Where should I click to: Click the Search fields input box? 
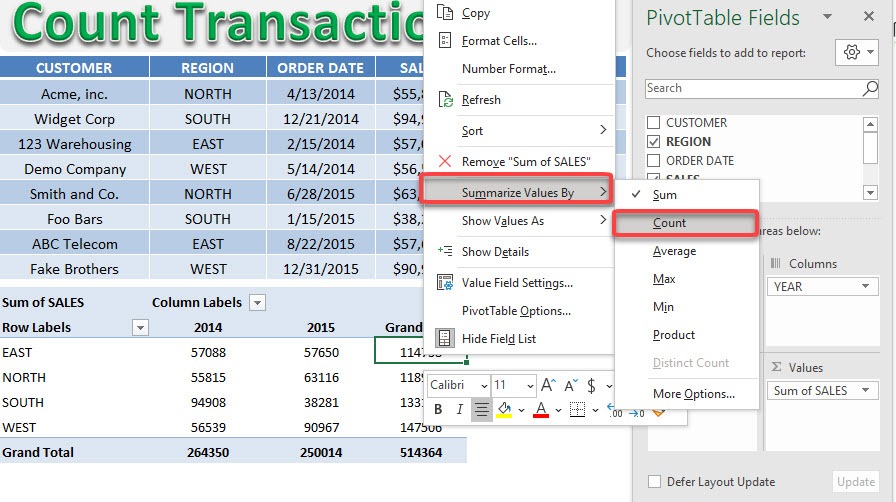753,88
